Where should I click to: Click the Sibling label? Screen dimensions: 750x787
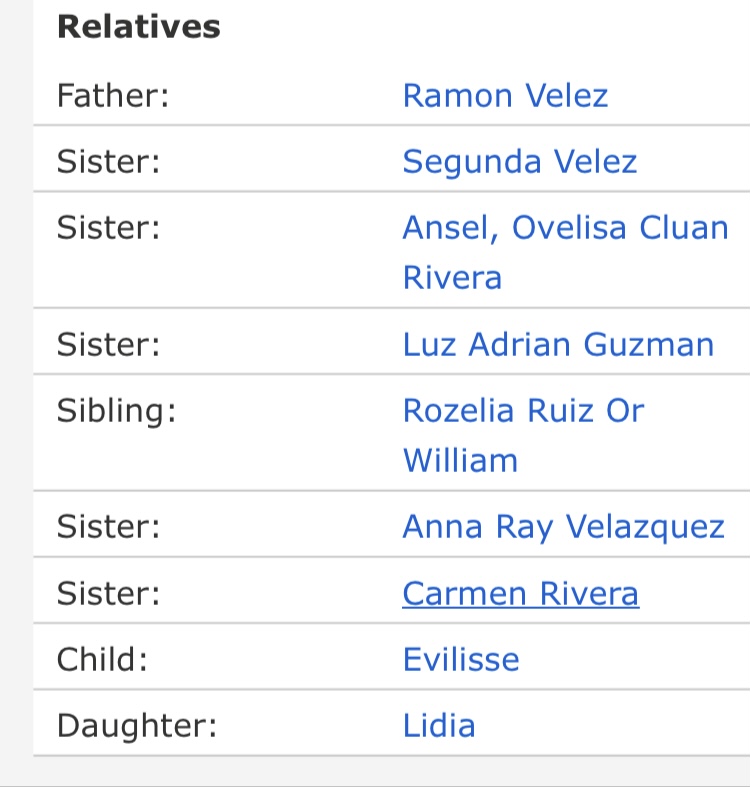tap(116, 411)
